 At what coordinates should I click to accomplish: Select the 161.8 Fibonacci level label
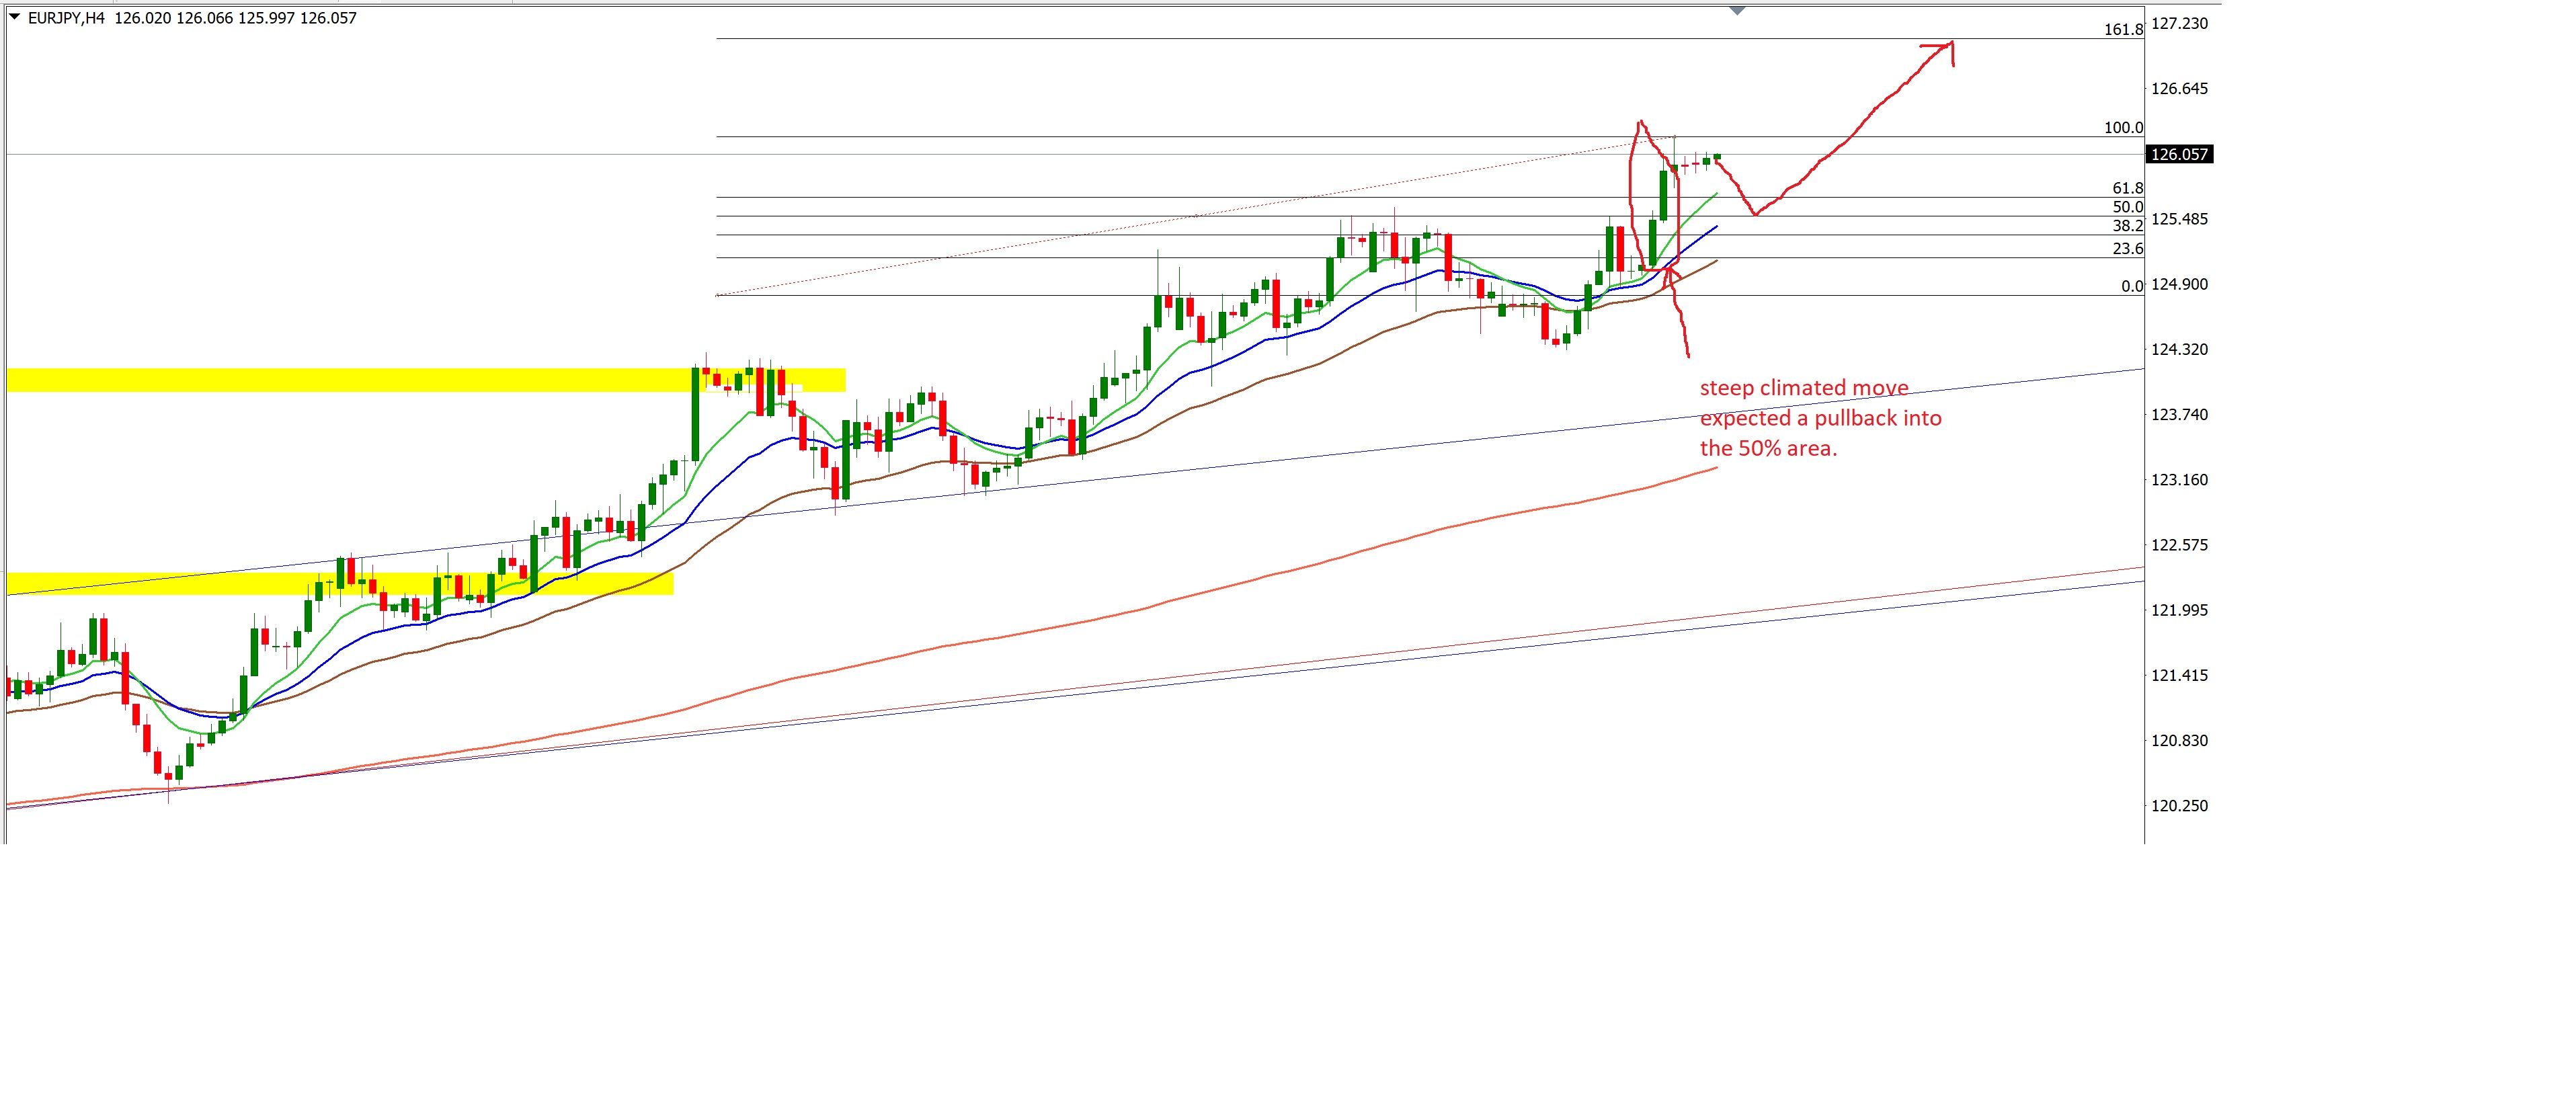(x=2123, y=30)
